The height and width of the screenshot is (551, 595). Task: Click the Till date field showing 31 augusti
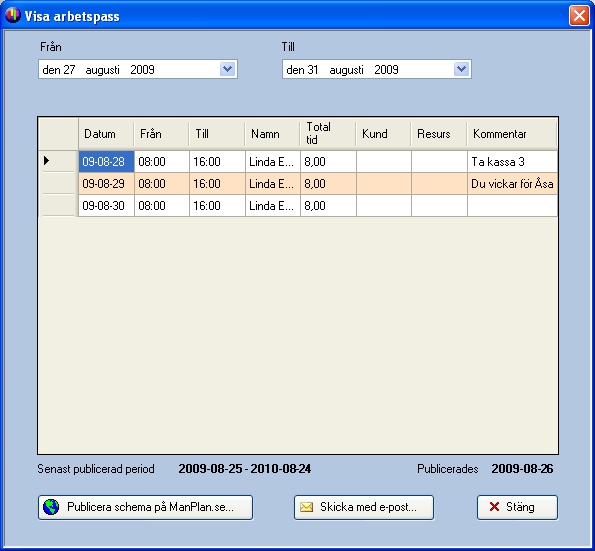point(377,69)
